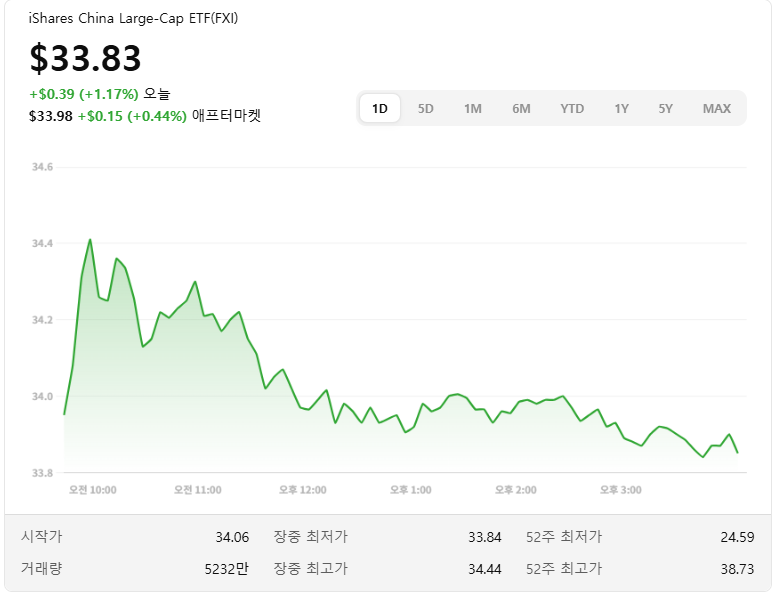Click the 장중 최저가 label
The height and width of the screenshot is (593, 776).
311,537
